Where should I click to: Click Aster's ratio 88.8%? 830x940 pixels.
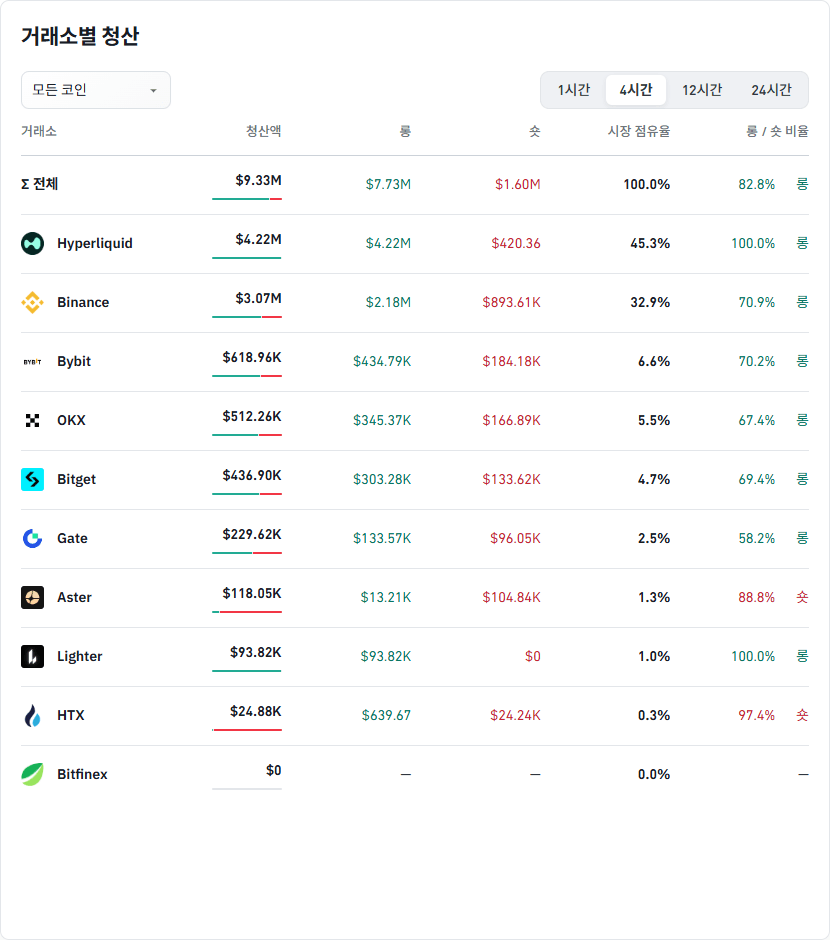point(756,598)
